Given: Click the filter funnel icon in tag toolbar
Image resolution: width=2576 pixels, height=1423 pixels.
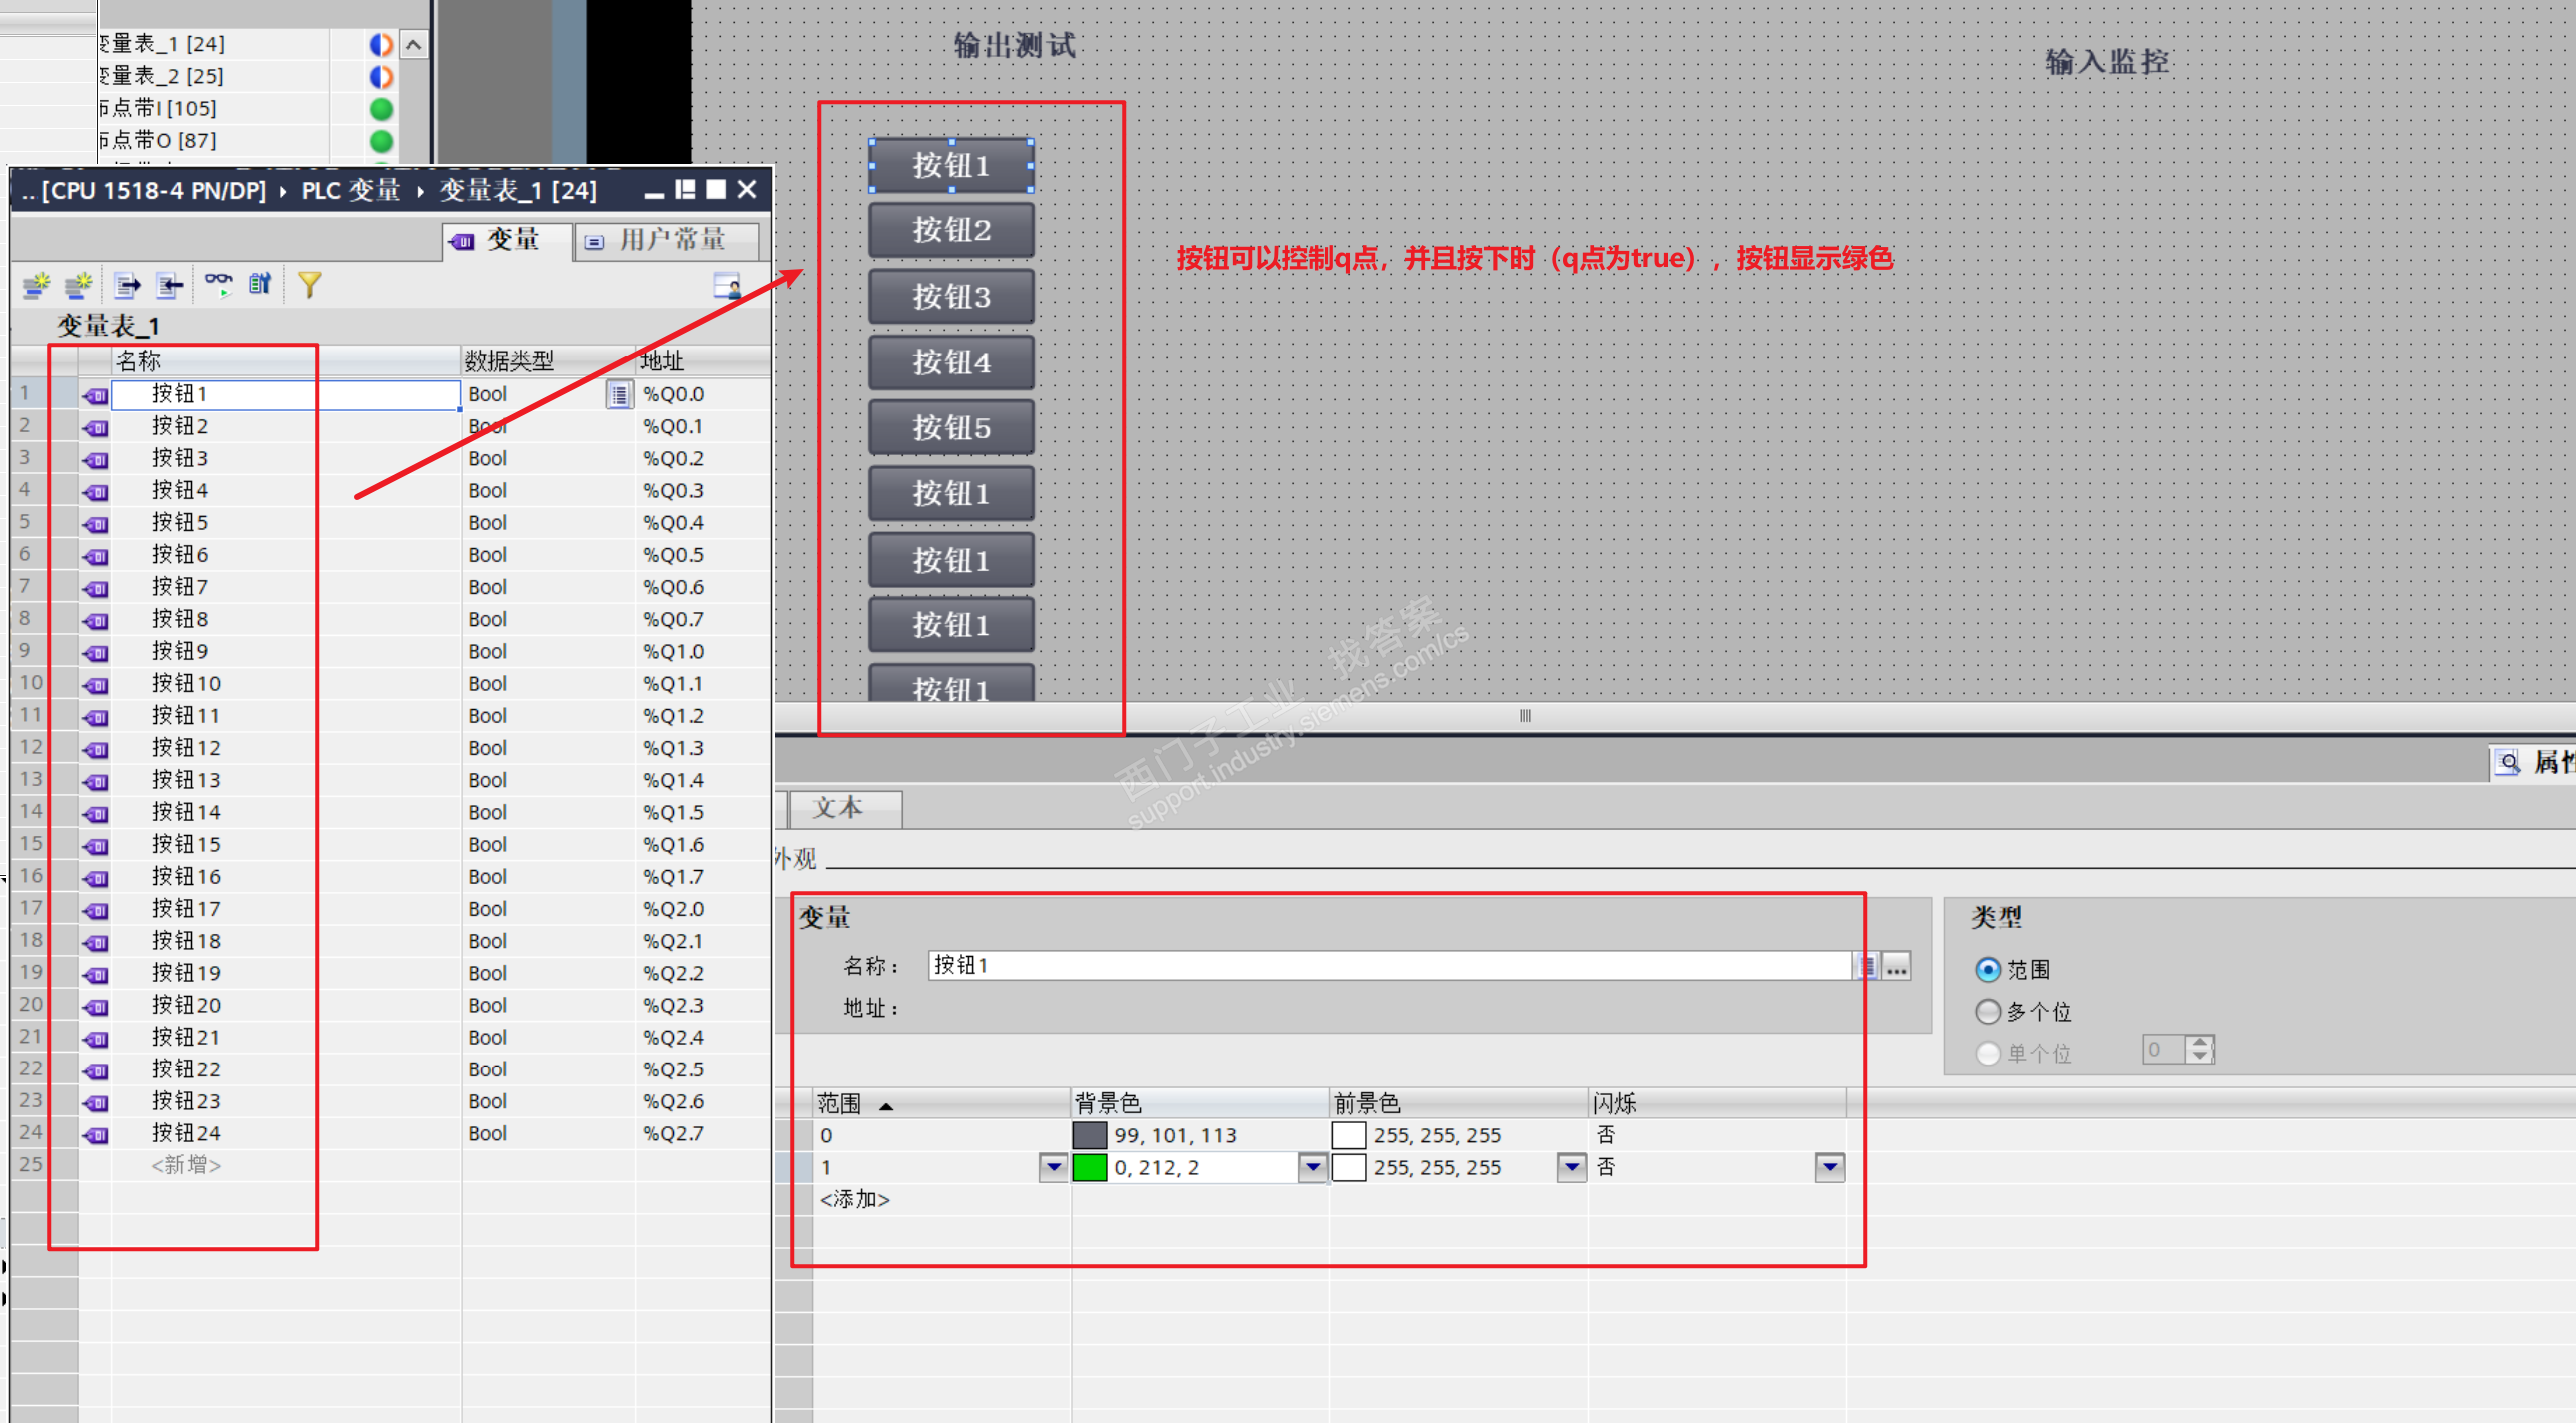Looking at the screenshot, I should pos(309,285).
